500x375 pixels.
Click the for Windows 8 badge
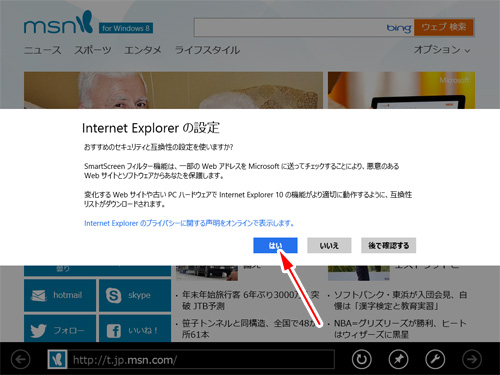click(x=126, y=28)
